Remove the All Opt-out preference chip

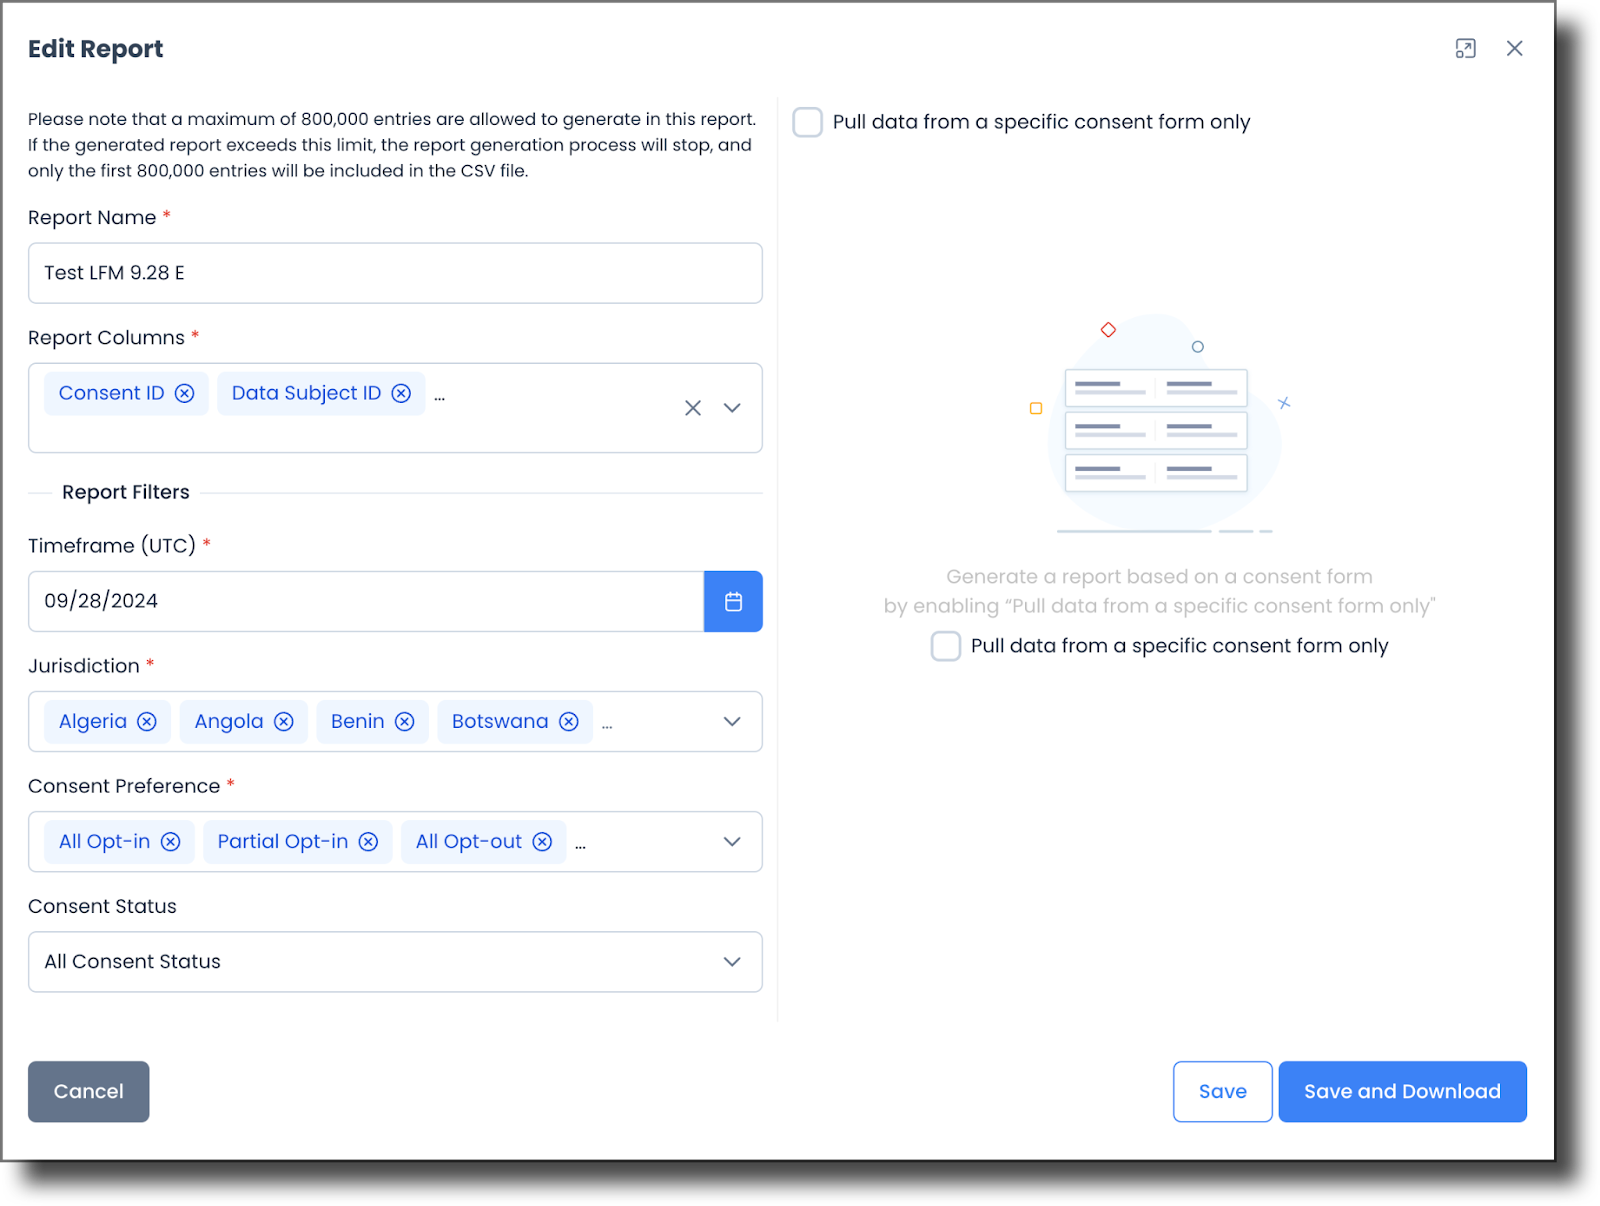click(542, 841)
